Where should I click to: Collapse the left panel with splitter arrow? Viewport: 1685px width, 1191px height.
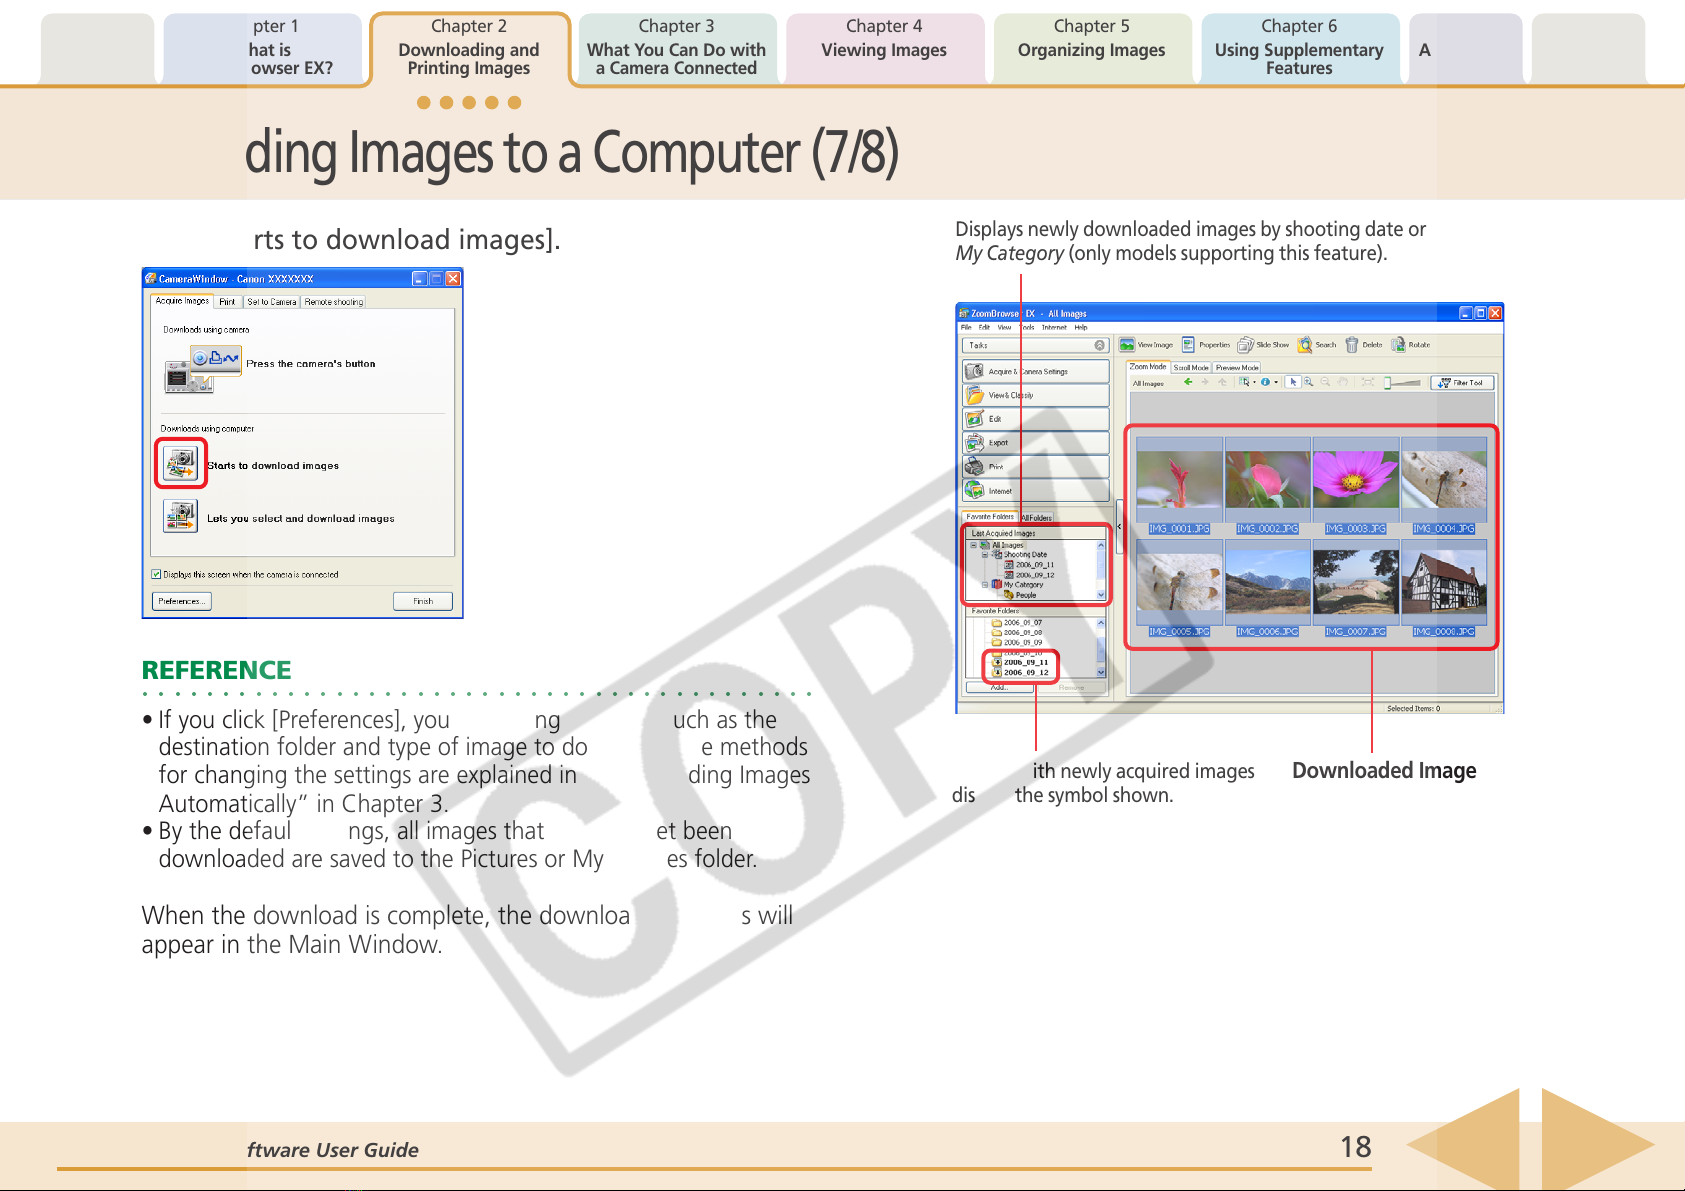1119,527
